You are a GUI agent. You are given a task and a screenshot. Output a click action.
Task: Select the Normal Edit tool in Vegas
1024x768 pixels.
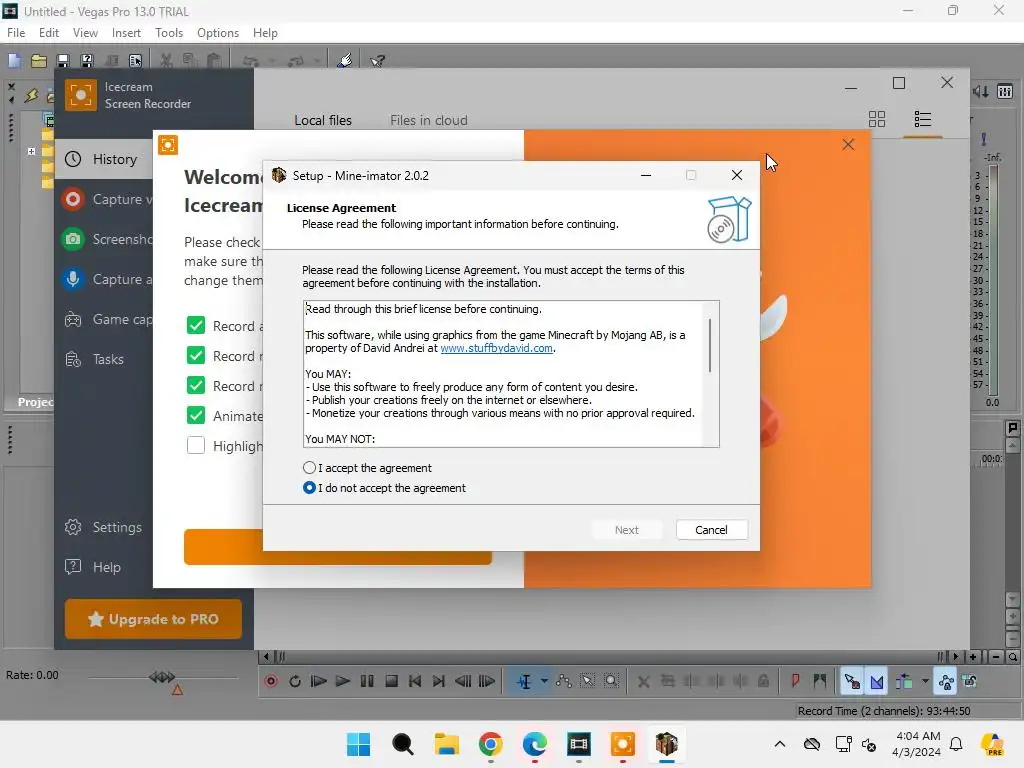(x=524, y=681)
